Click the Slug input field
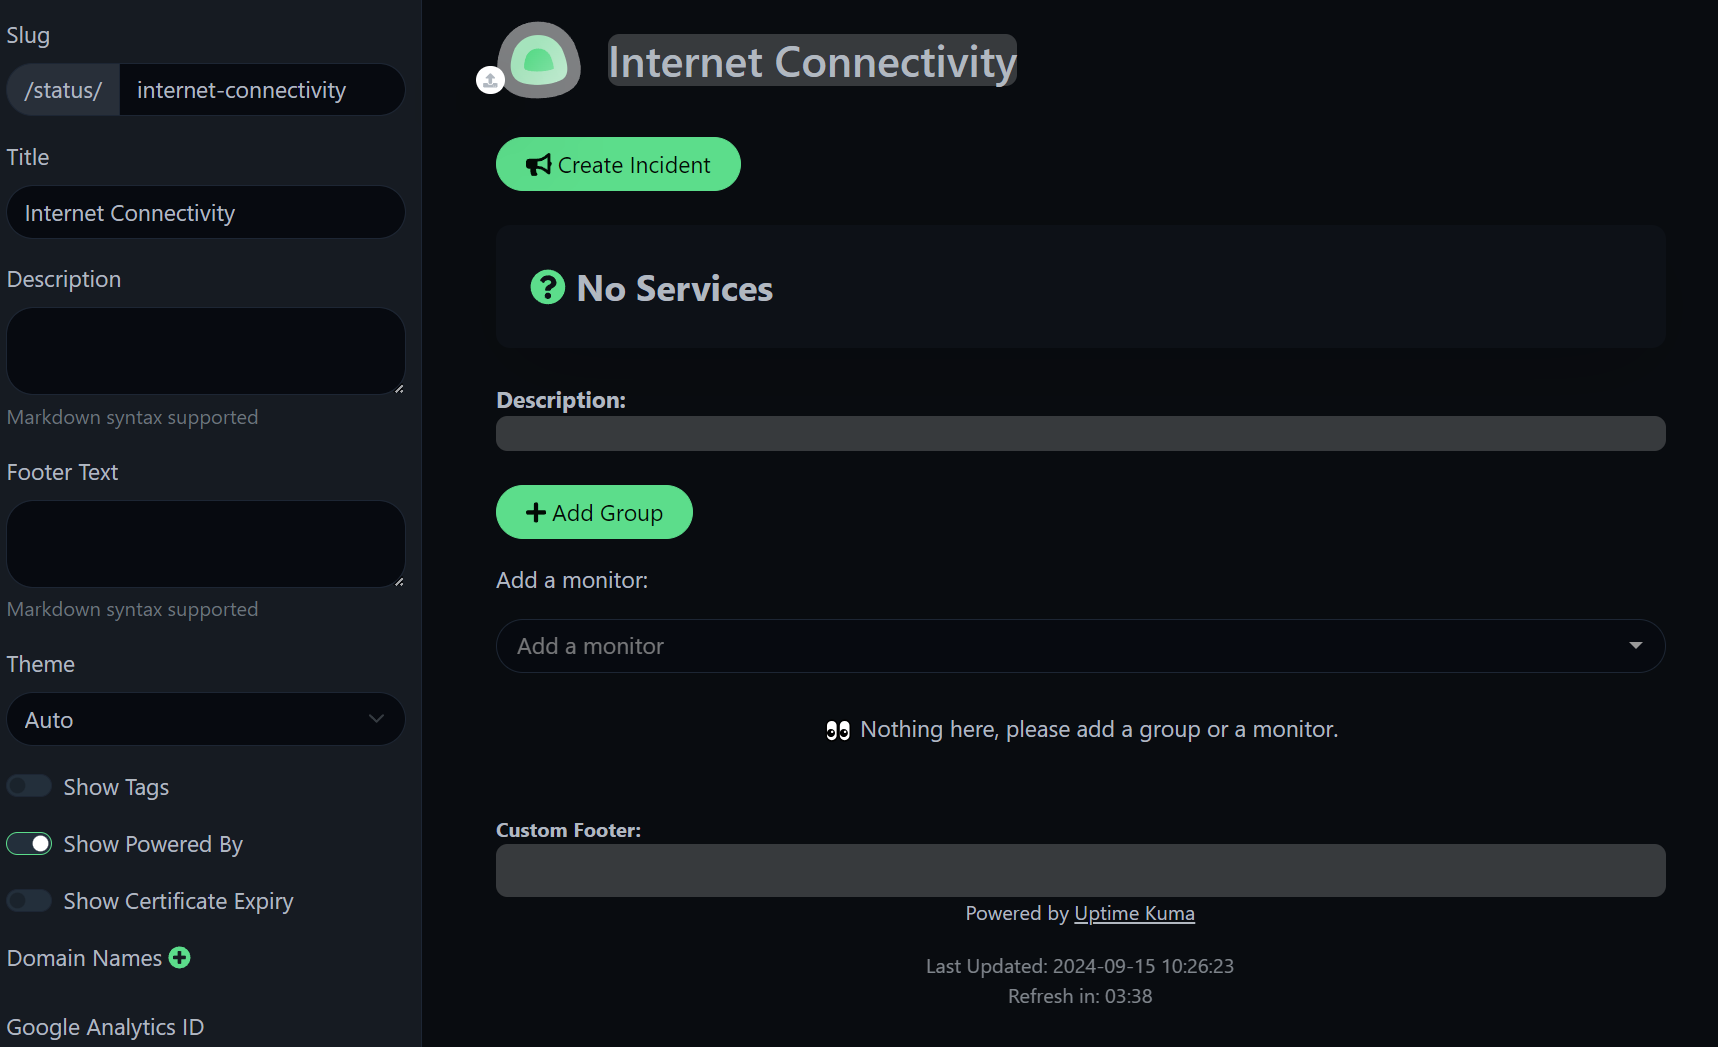This screenshot has height=1047, width=1718. point(260,90)
